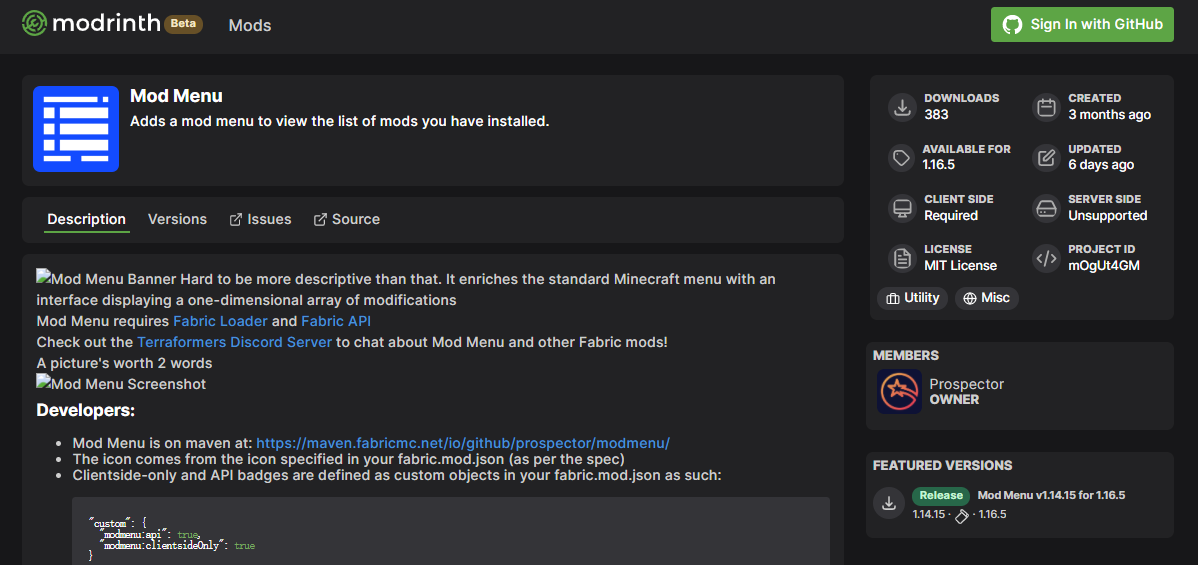This screenshot has height=565, width=1198.
Task: Click the updated pencil icon
Action: click(1046, 158)
